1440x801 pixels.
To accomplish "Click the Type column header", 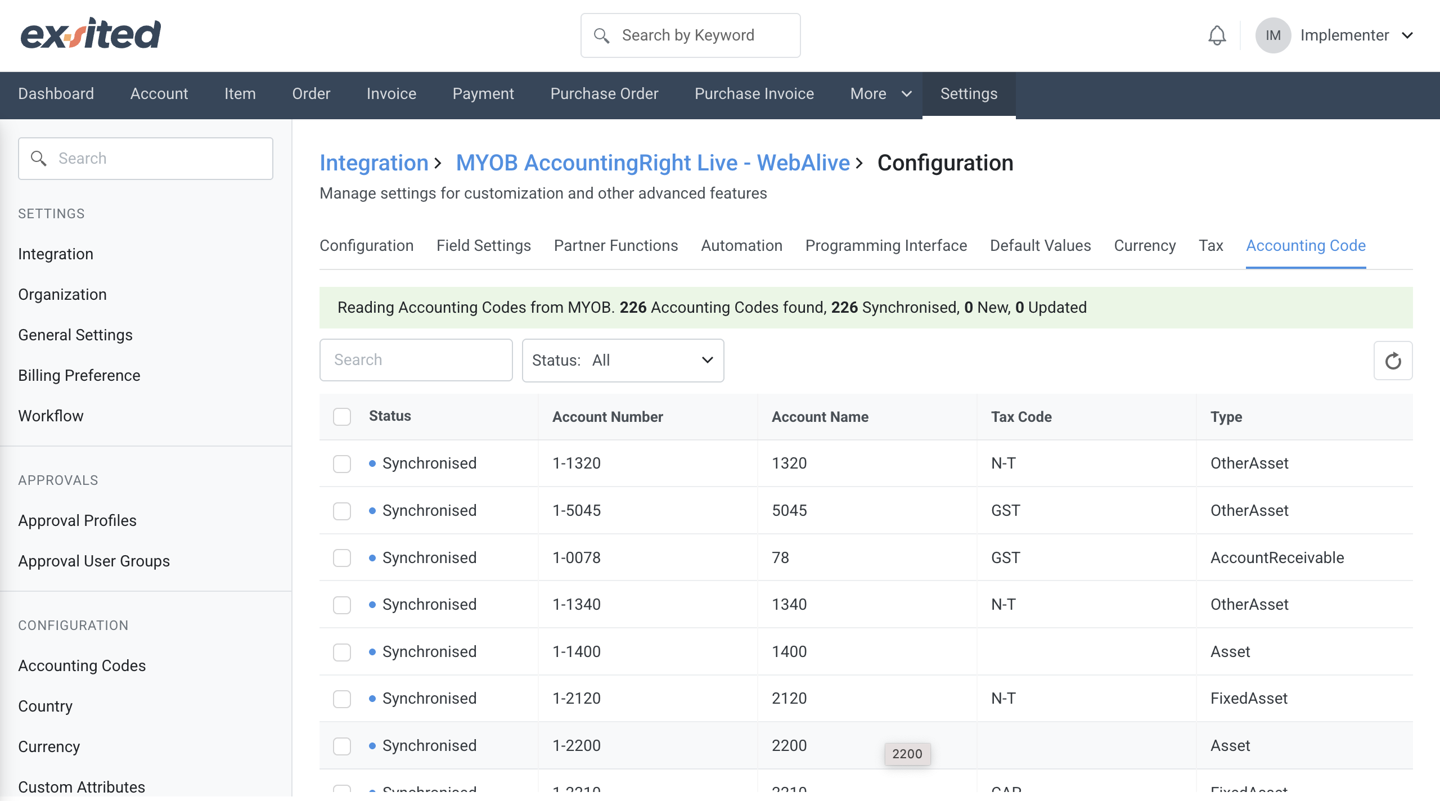I will (1226, 417).
